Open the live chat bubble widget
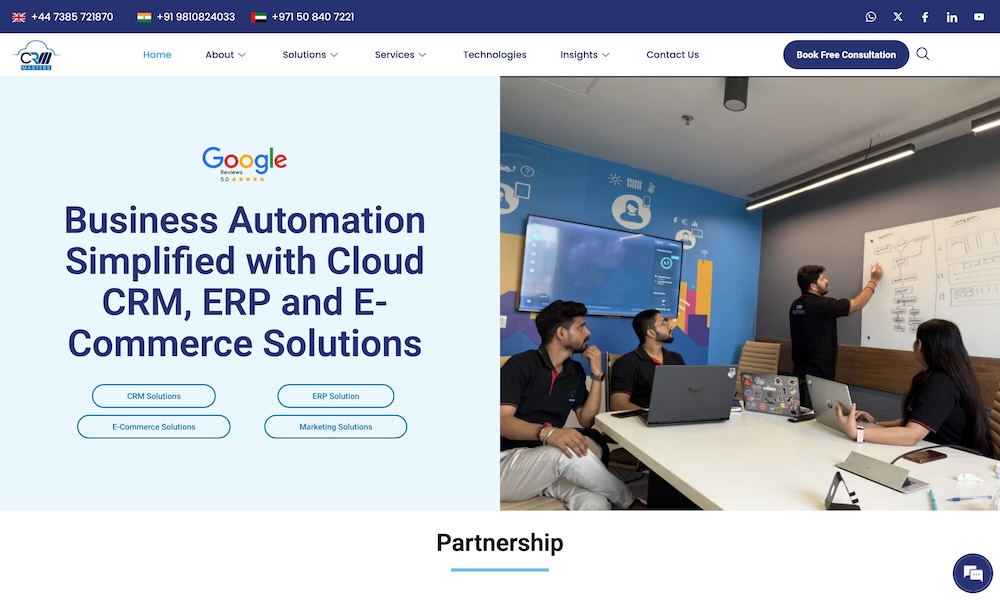This screenshot has width=1000, height=600. [x=972, y=573]
